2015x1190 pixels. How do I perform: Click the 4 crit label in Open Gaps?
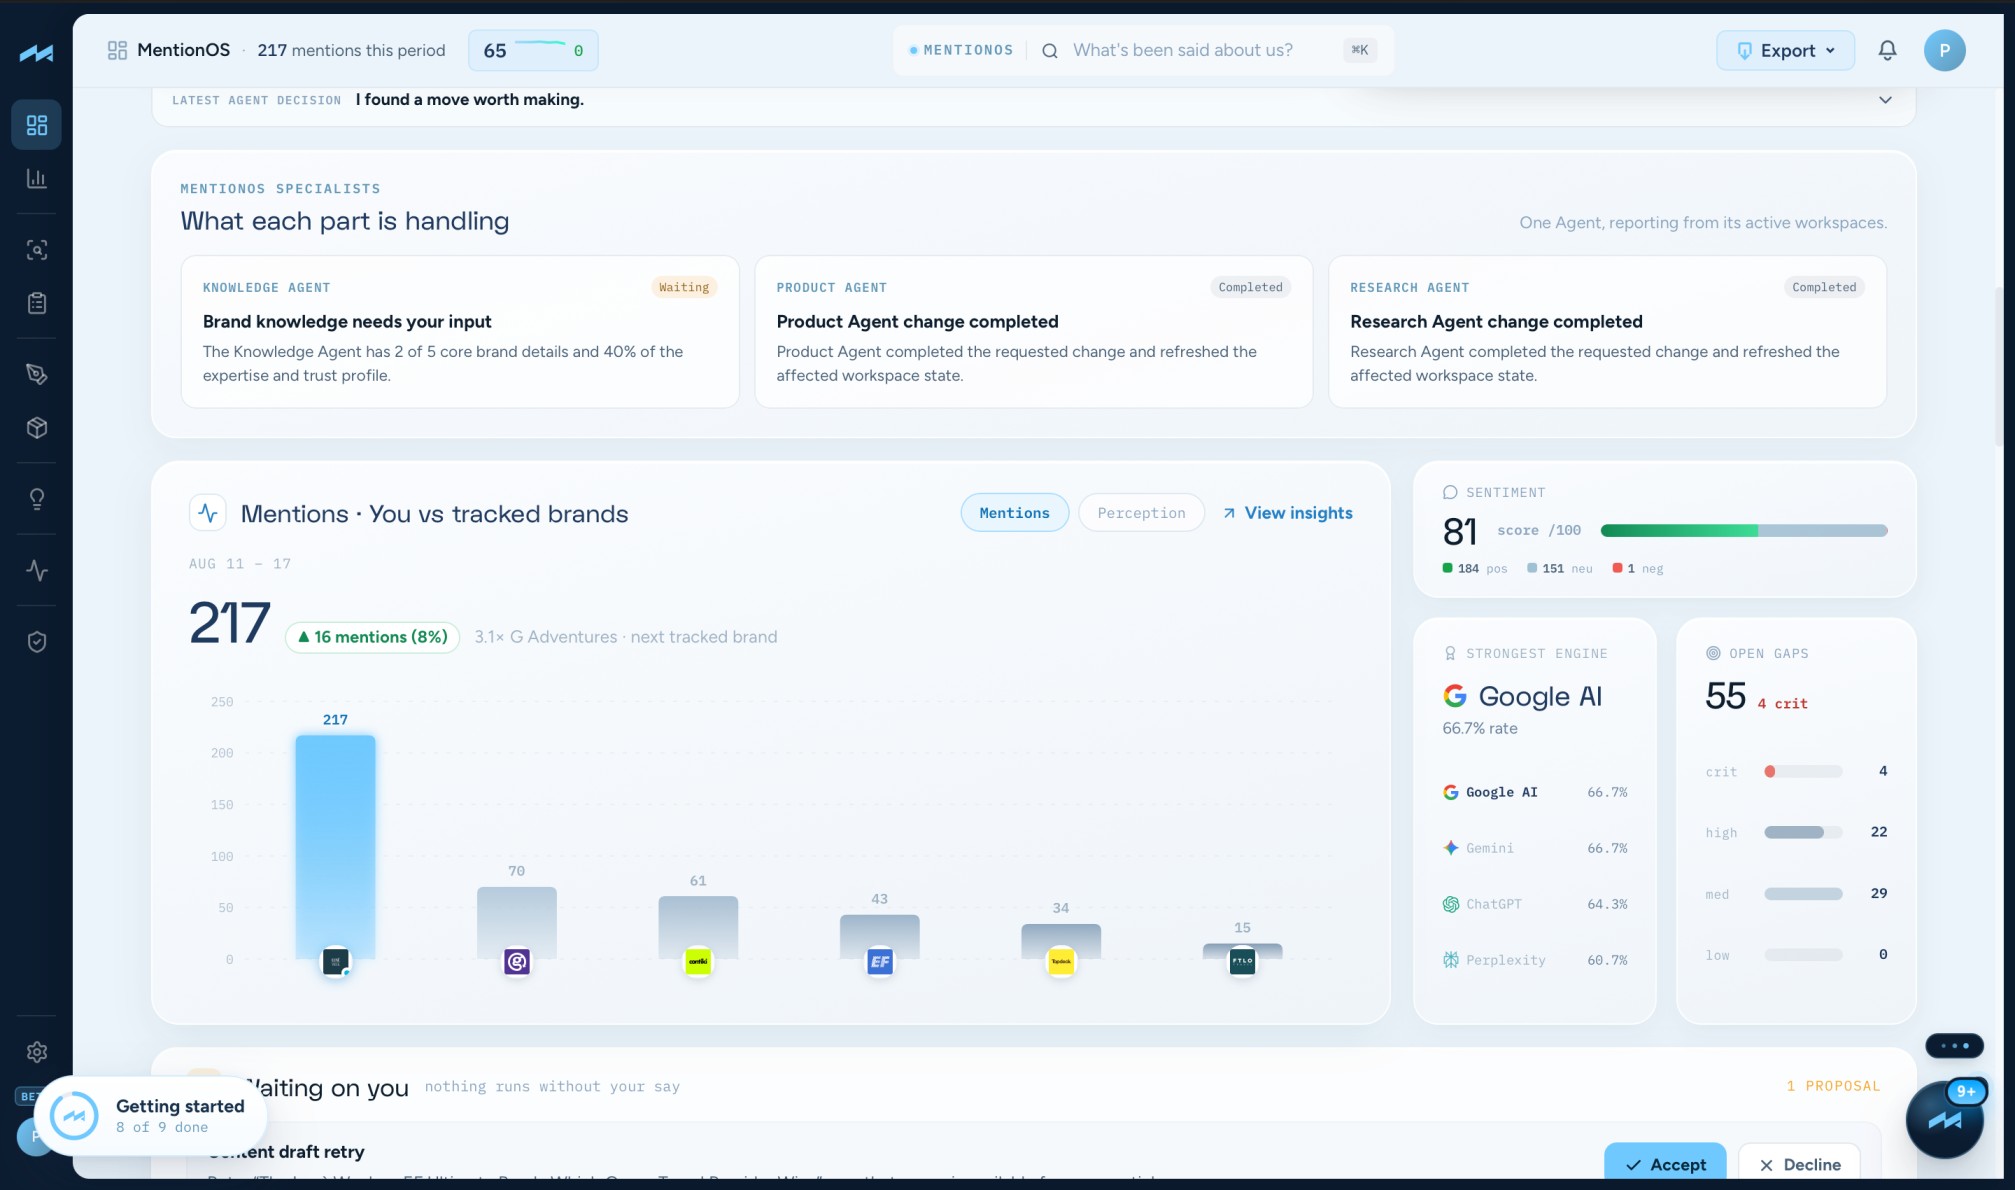pos(1782,704)
